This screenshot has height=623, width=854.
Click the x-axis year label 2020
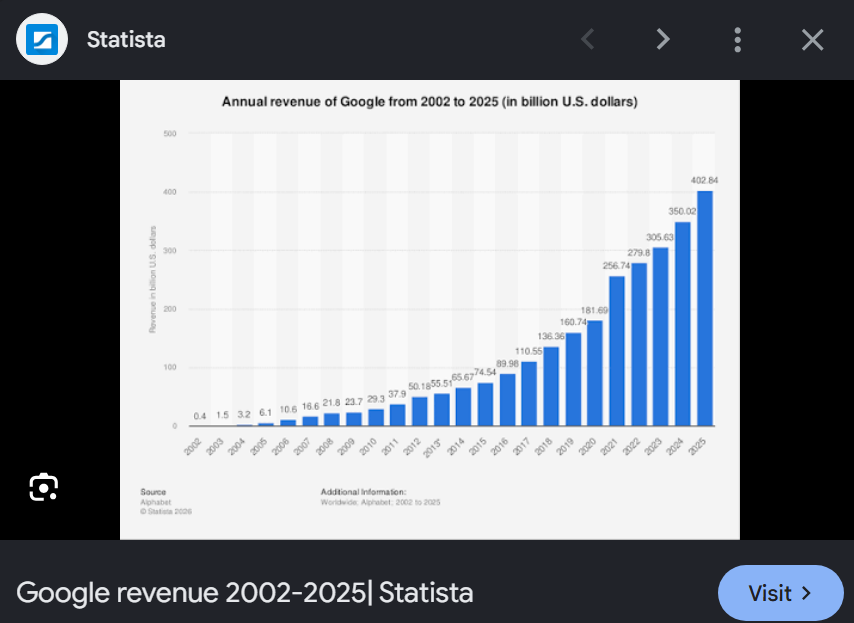tap(587, 447)
